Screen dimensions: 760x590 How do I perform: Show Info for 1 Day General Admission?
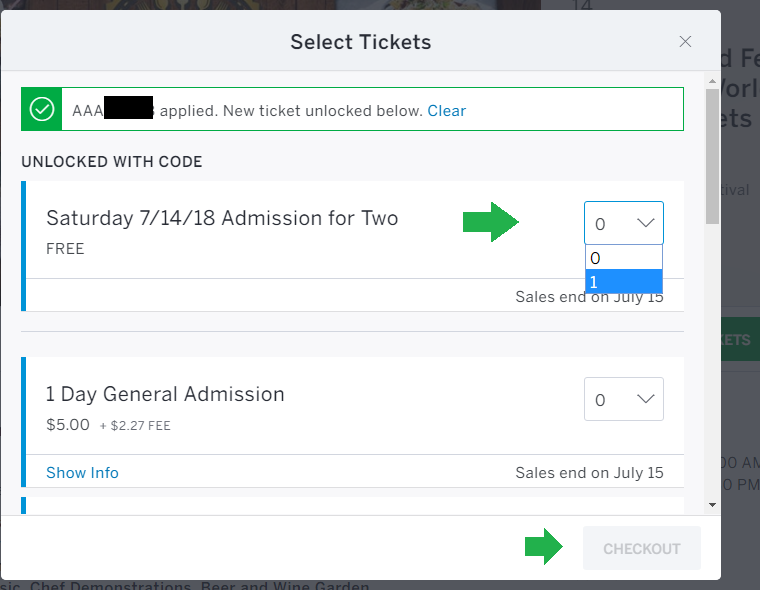point(82,473)
